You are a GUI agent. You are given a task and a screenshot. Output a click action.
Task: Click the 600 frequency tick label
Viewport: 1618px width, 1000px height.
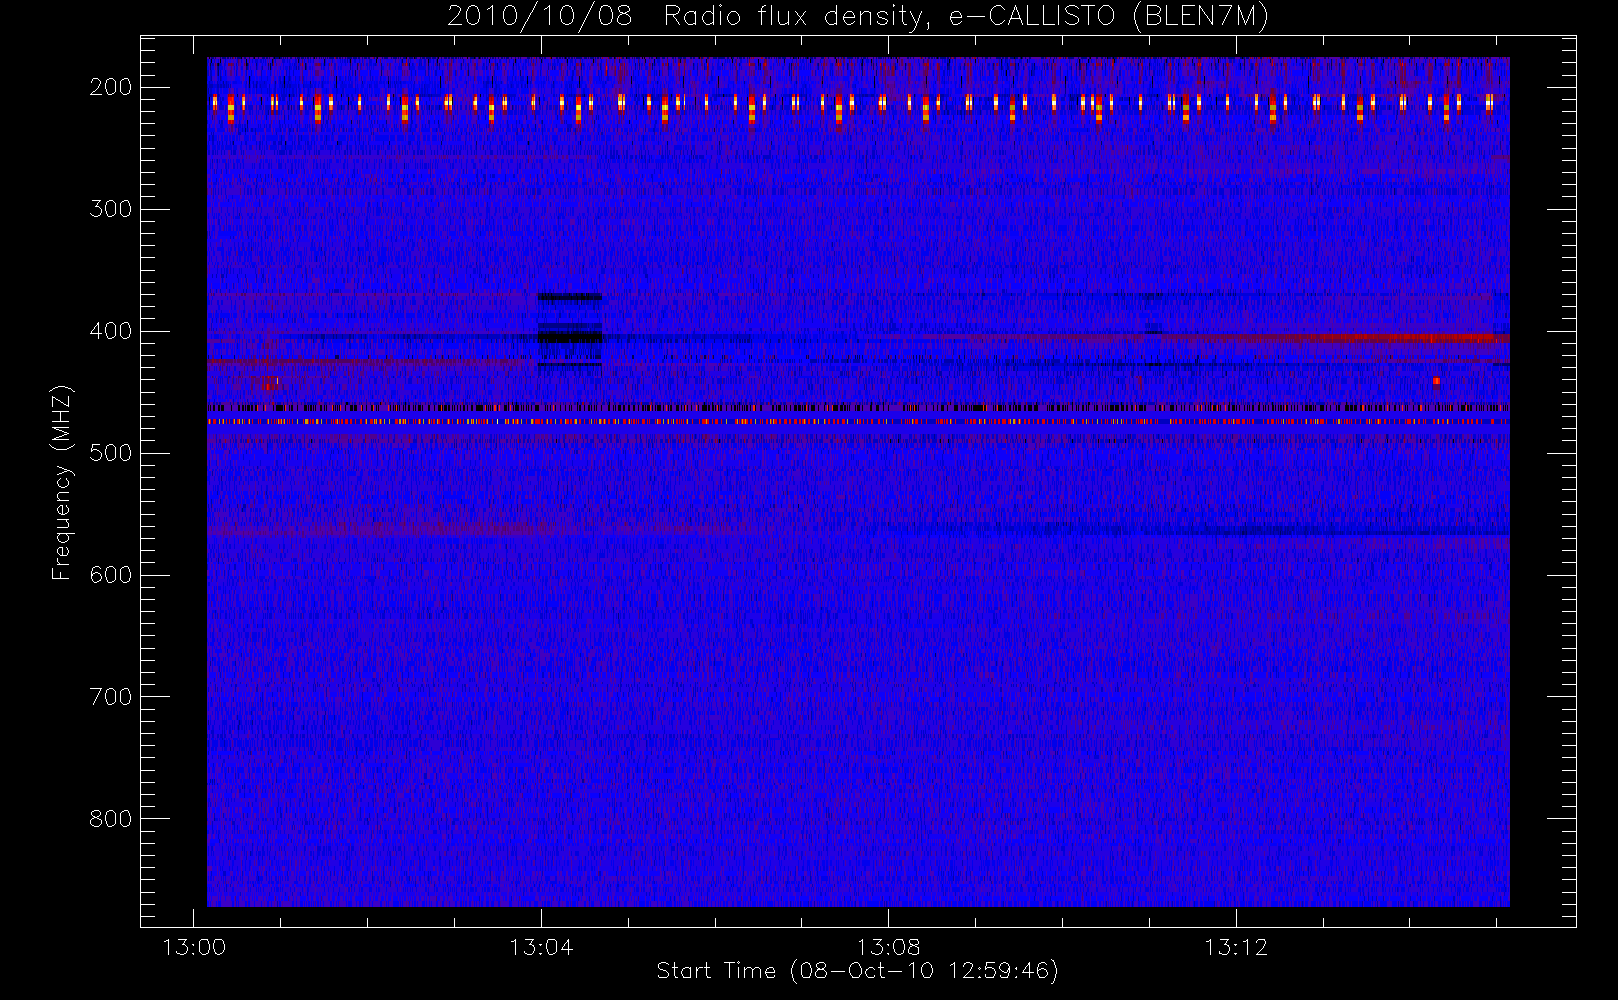pyautogui.click(x=111, y=575)
